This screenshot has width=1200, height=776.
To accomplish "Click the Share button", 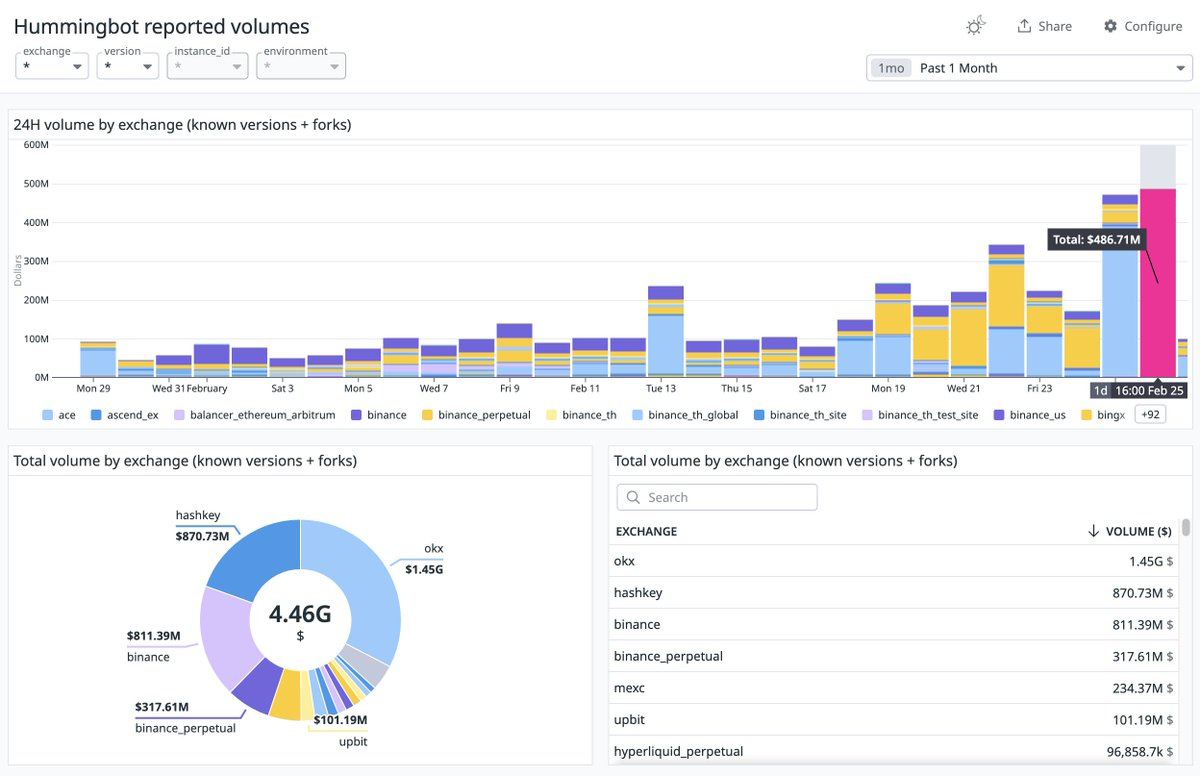I will coord(1044,26).
